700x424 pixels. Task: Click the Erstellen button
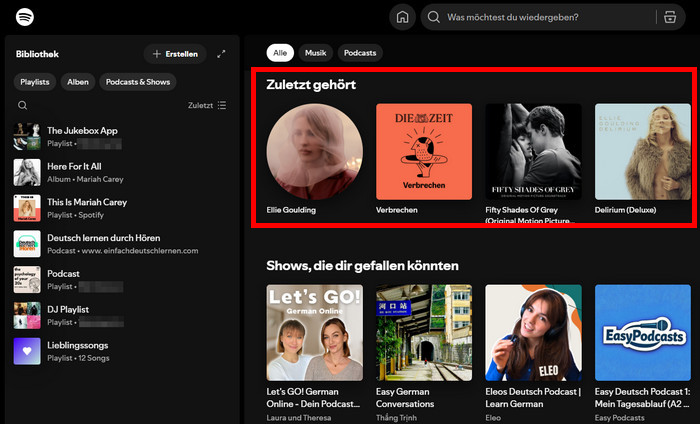click(x=175, y=54)
